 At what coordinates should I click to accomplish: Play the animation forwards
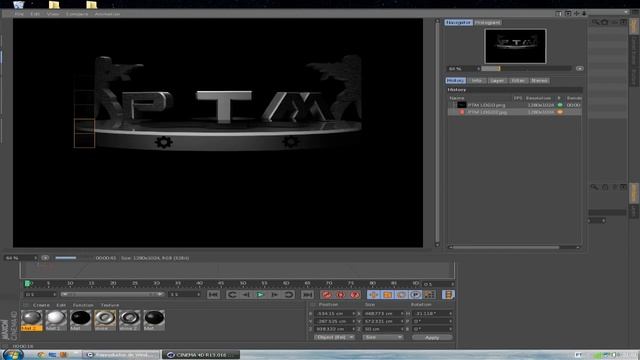point(260,294)
